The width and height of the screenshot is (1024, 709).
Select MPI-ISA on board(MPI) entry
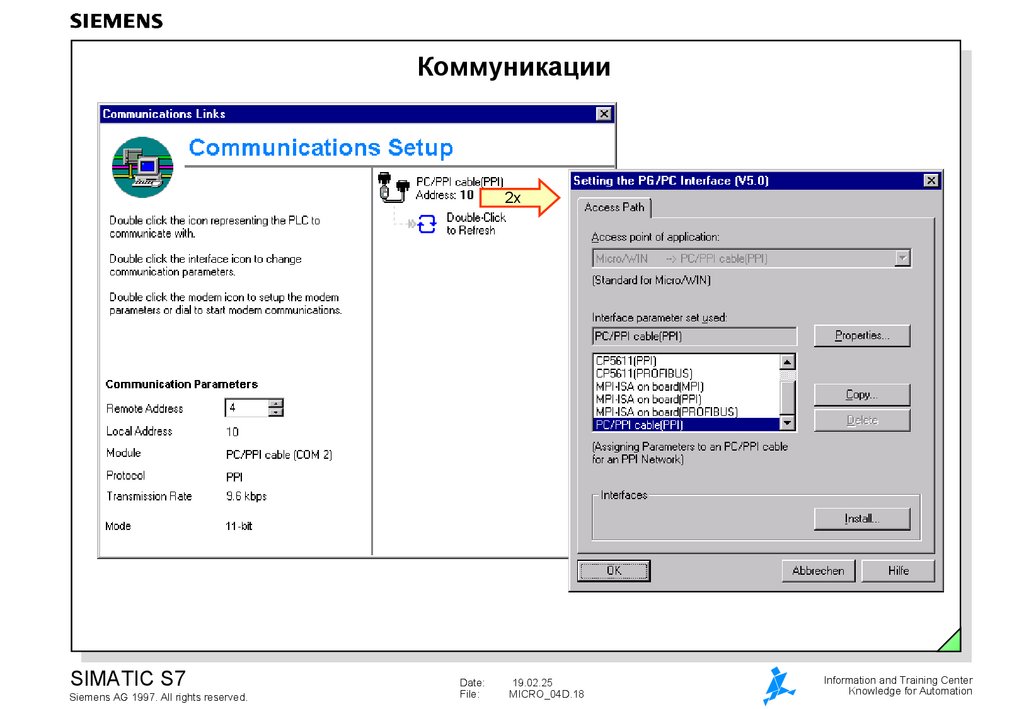[686, 386]
